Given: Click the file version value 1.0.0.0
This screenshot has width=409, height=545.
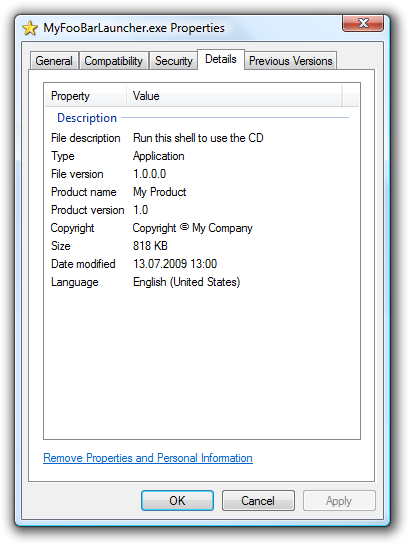Looking at the screenshot, I should (150, 174).
